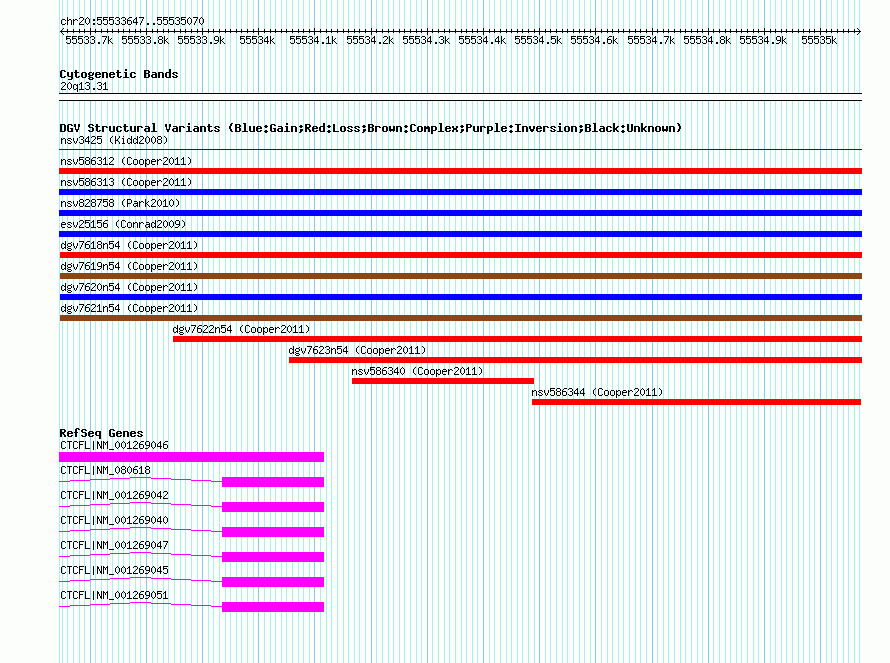
Task: Click the CTCFL|NM_001269045 gene label
Action: coord(114,570)
